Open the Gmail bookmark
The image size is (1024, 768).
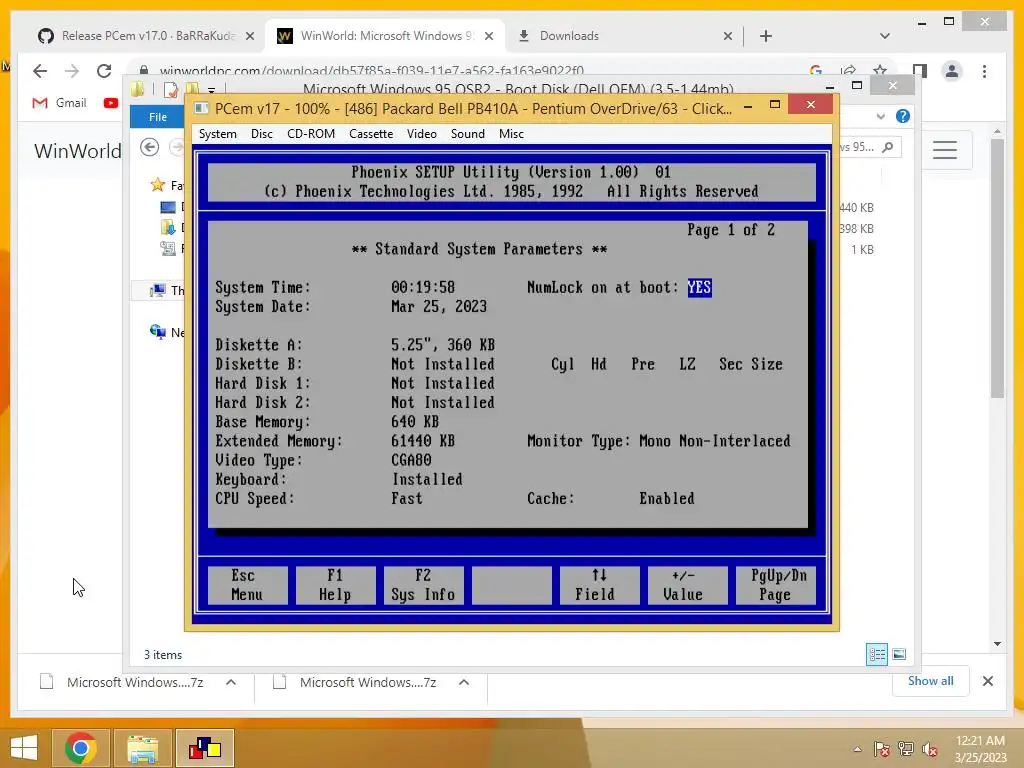pos(59,103)
